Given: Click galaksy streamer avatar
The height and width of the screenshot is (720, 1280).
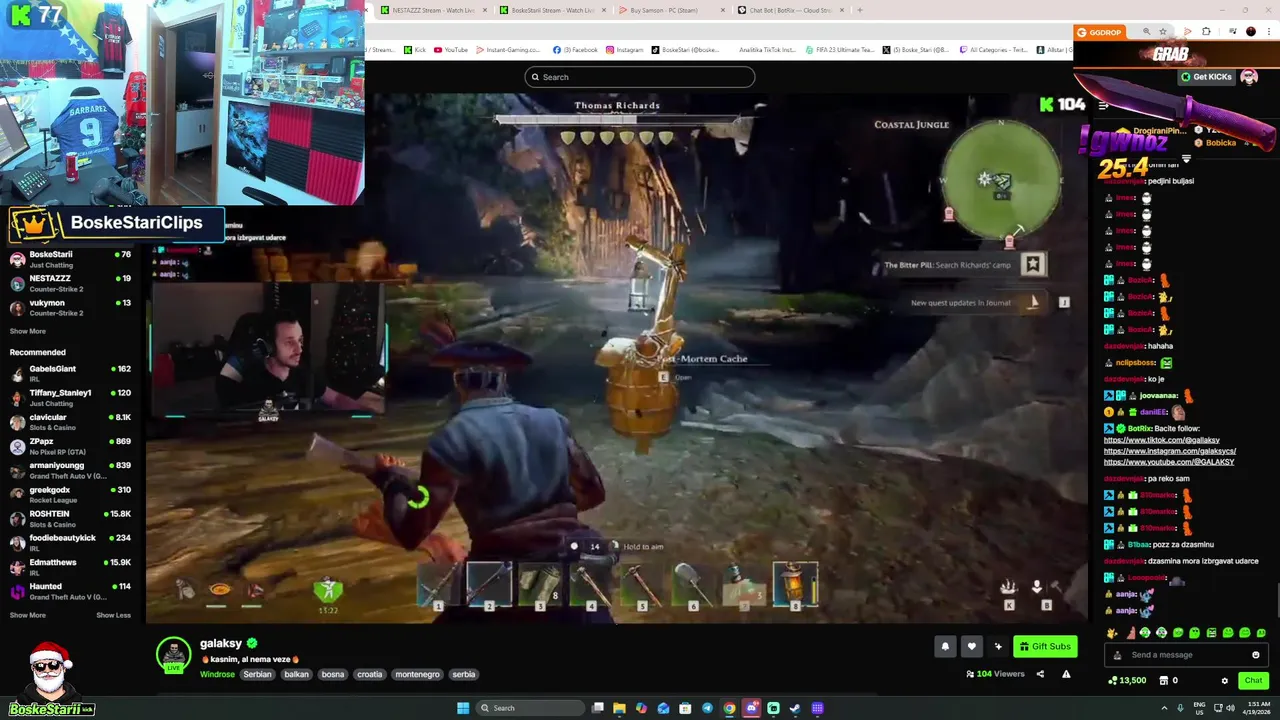Looking at the screenshot, I should (173, 653).
